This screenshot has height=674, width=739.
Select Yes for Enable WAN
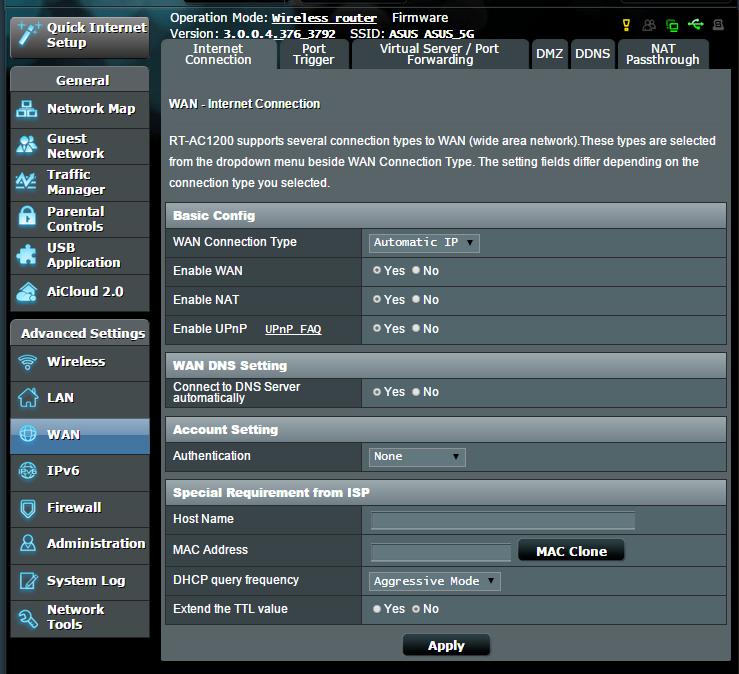click(377, 271)
